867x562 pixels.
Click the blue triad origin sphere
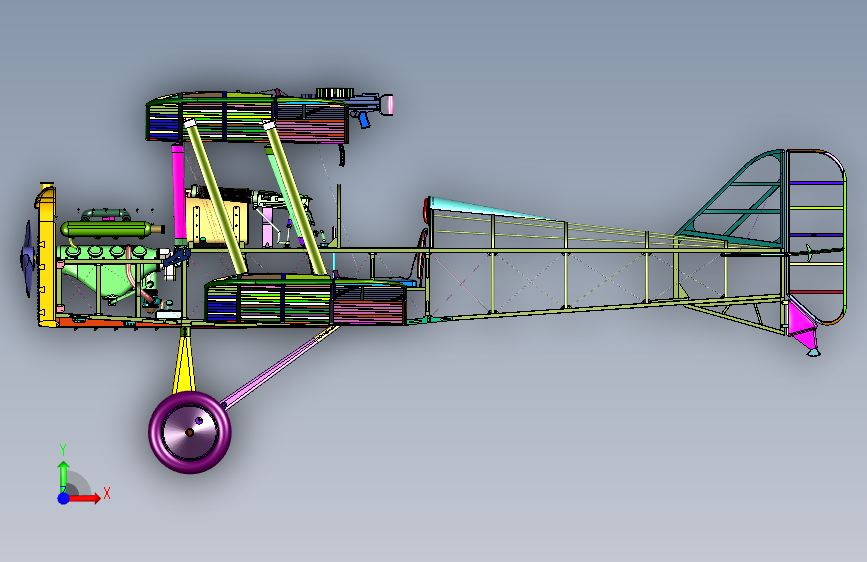pos(64,498)
